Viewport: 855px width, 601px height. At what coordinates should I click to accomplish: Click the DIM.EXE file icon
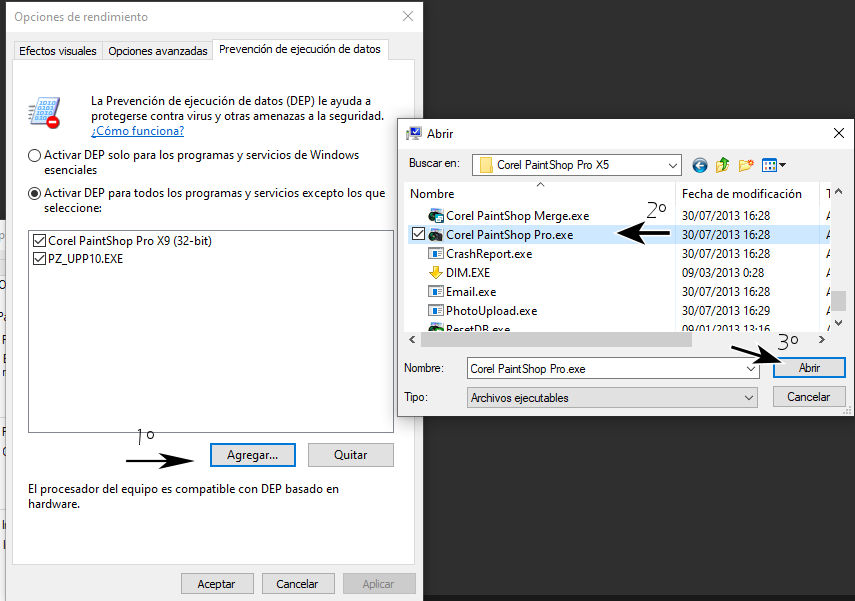(x=436, y=273)
